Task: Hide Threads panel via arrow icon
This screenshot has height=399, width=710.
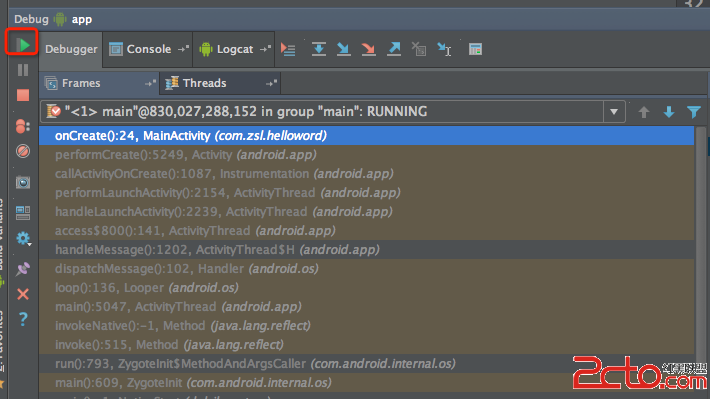Action: click(271, 83)
